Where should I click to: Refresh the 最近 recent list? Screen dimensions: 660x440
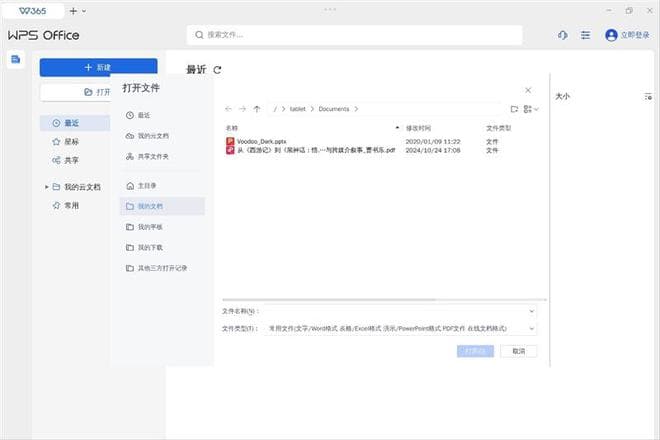coord(218,70)
